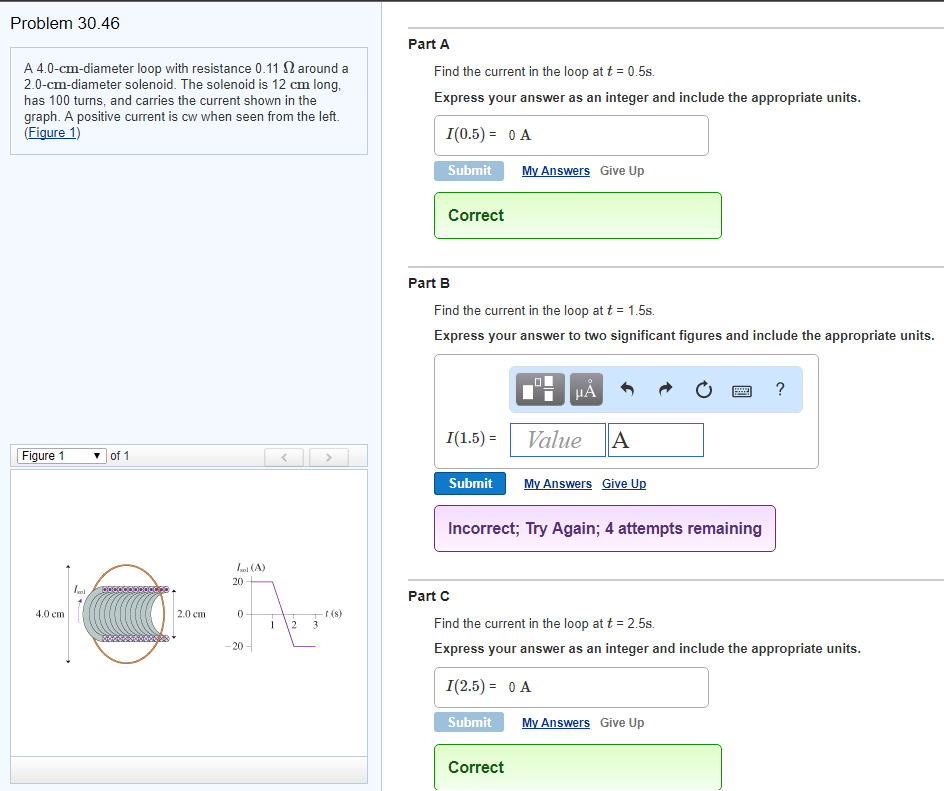Click the units field containing A
The image size is (944, 791).
click(655, 439)
